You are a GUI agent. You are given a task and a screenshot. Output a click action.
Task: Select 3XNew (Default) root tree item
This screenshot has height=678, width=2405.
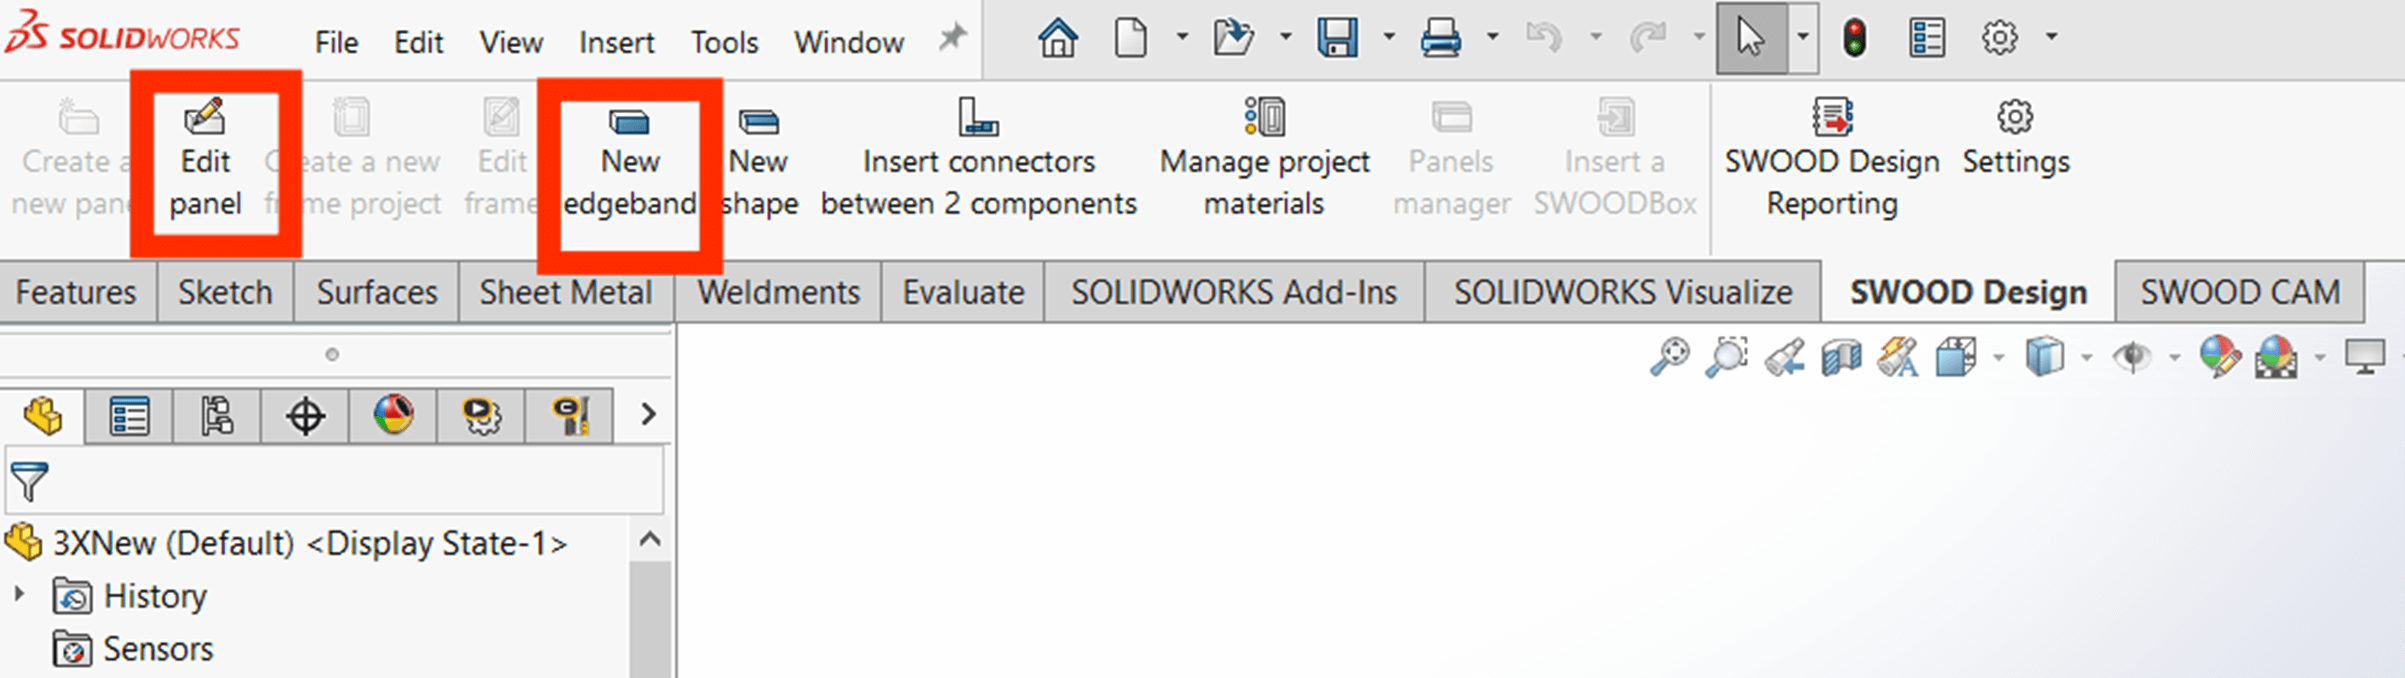pyautogui.click(x=286, y=543)
